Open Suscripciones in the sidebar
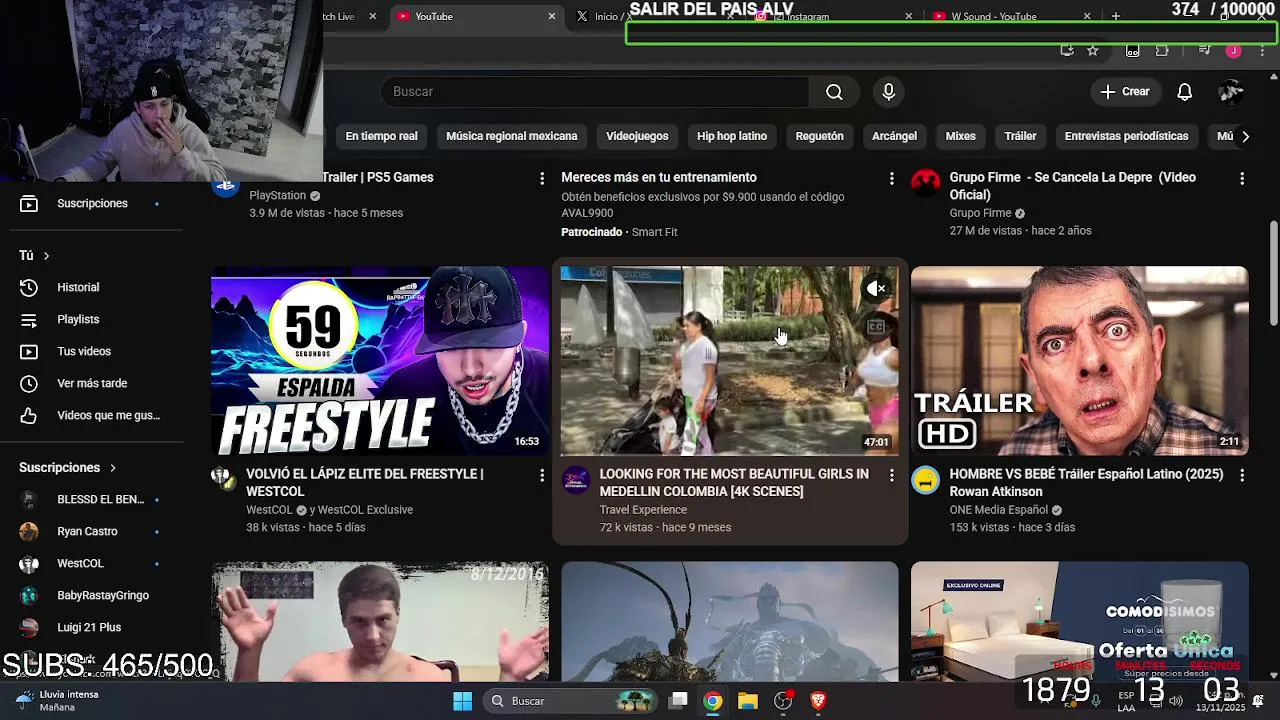Viewport: 1280px width, 720px height. (92, 203)
